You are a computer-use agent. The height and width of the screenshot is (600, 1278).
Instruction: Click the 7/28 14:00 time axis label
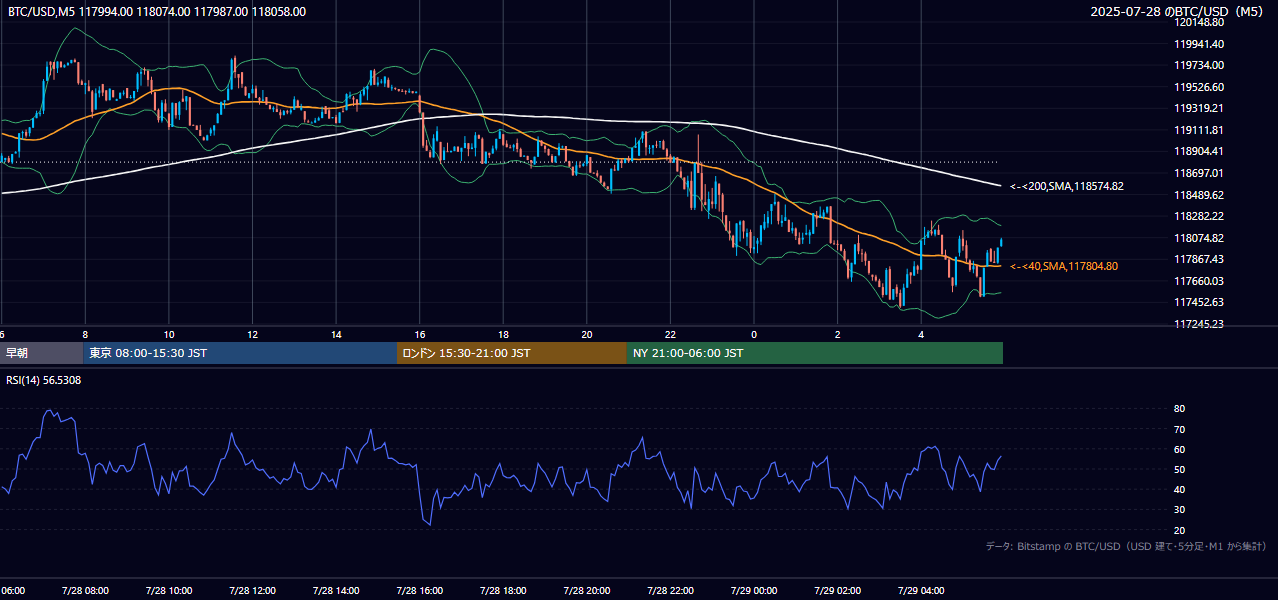(x=336, y=591)
